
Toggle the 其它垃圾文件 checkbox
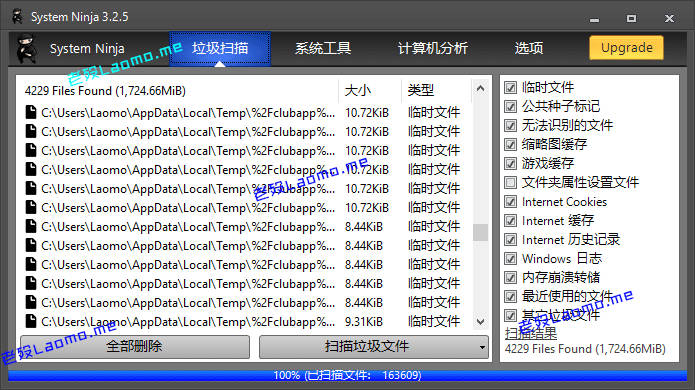tap(511, 315)
